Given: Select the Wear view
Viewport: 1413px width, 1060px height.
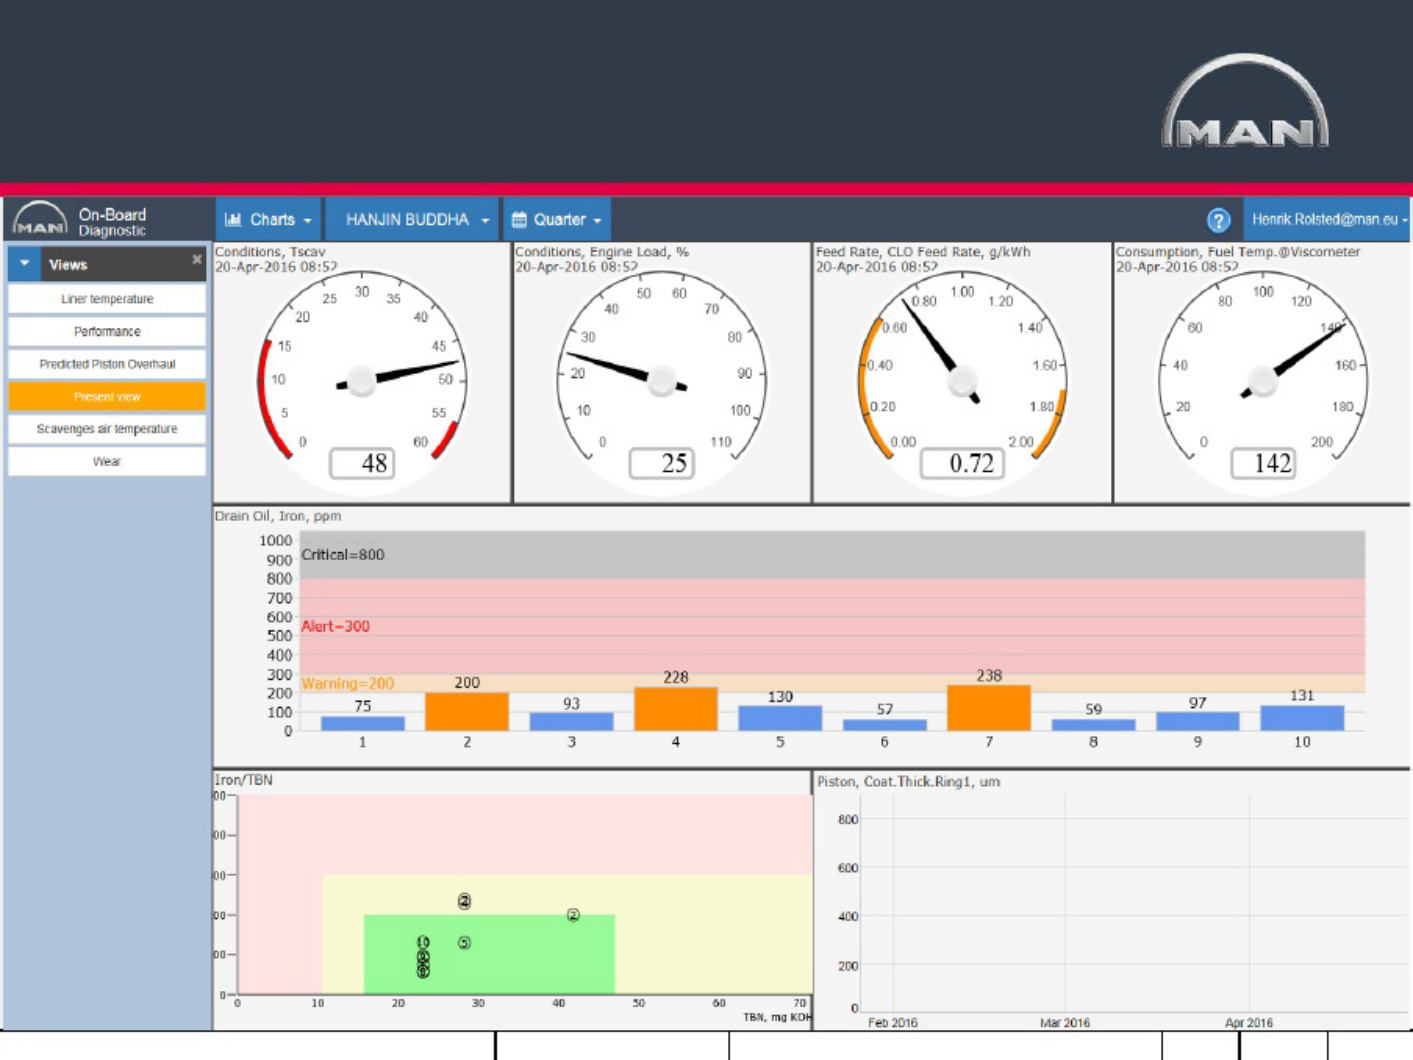Looking at the screenshot, I should tap(107, 462).
